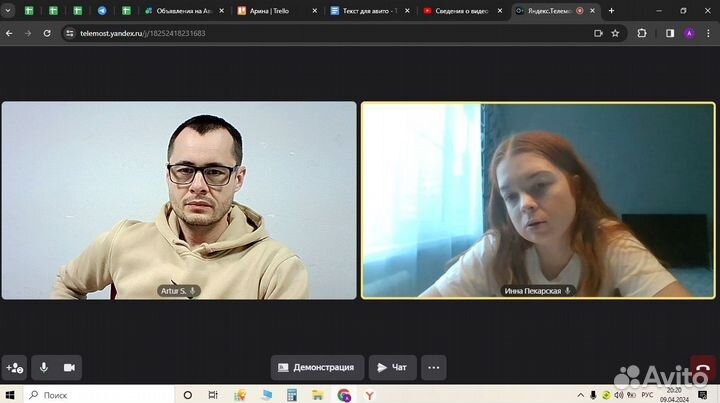Start screen sharing with Демонстрация button

click(x=317, y=368)
